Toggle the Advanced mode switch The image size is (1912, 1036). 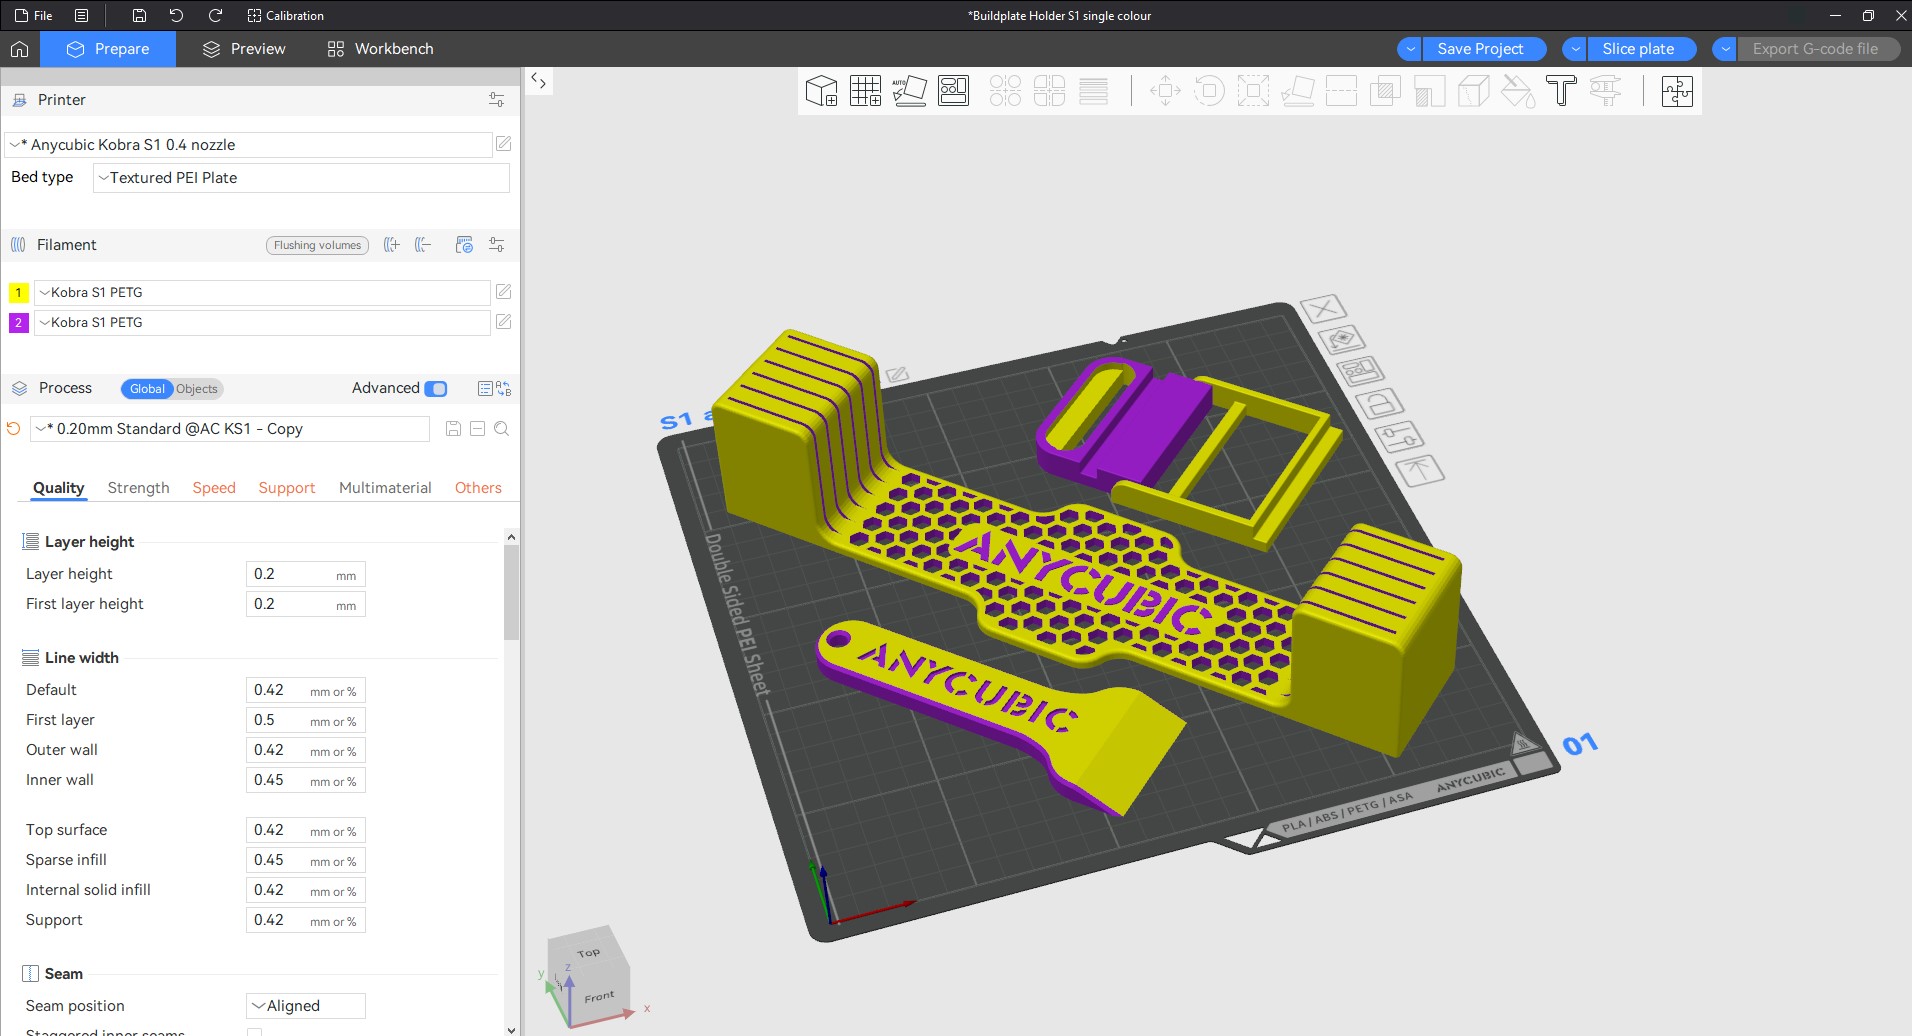[x=436, y=389]
